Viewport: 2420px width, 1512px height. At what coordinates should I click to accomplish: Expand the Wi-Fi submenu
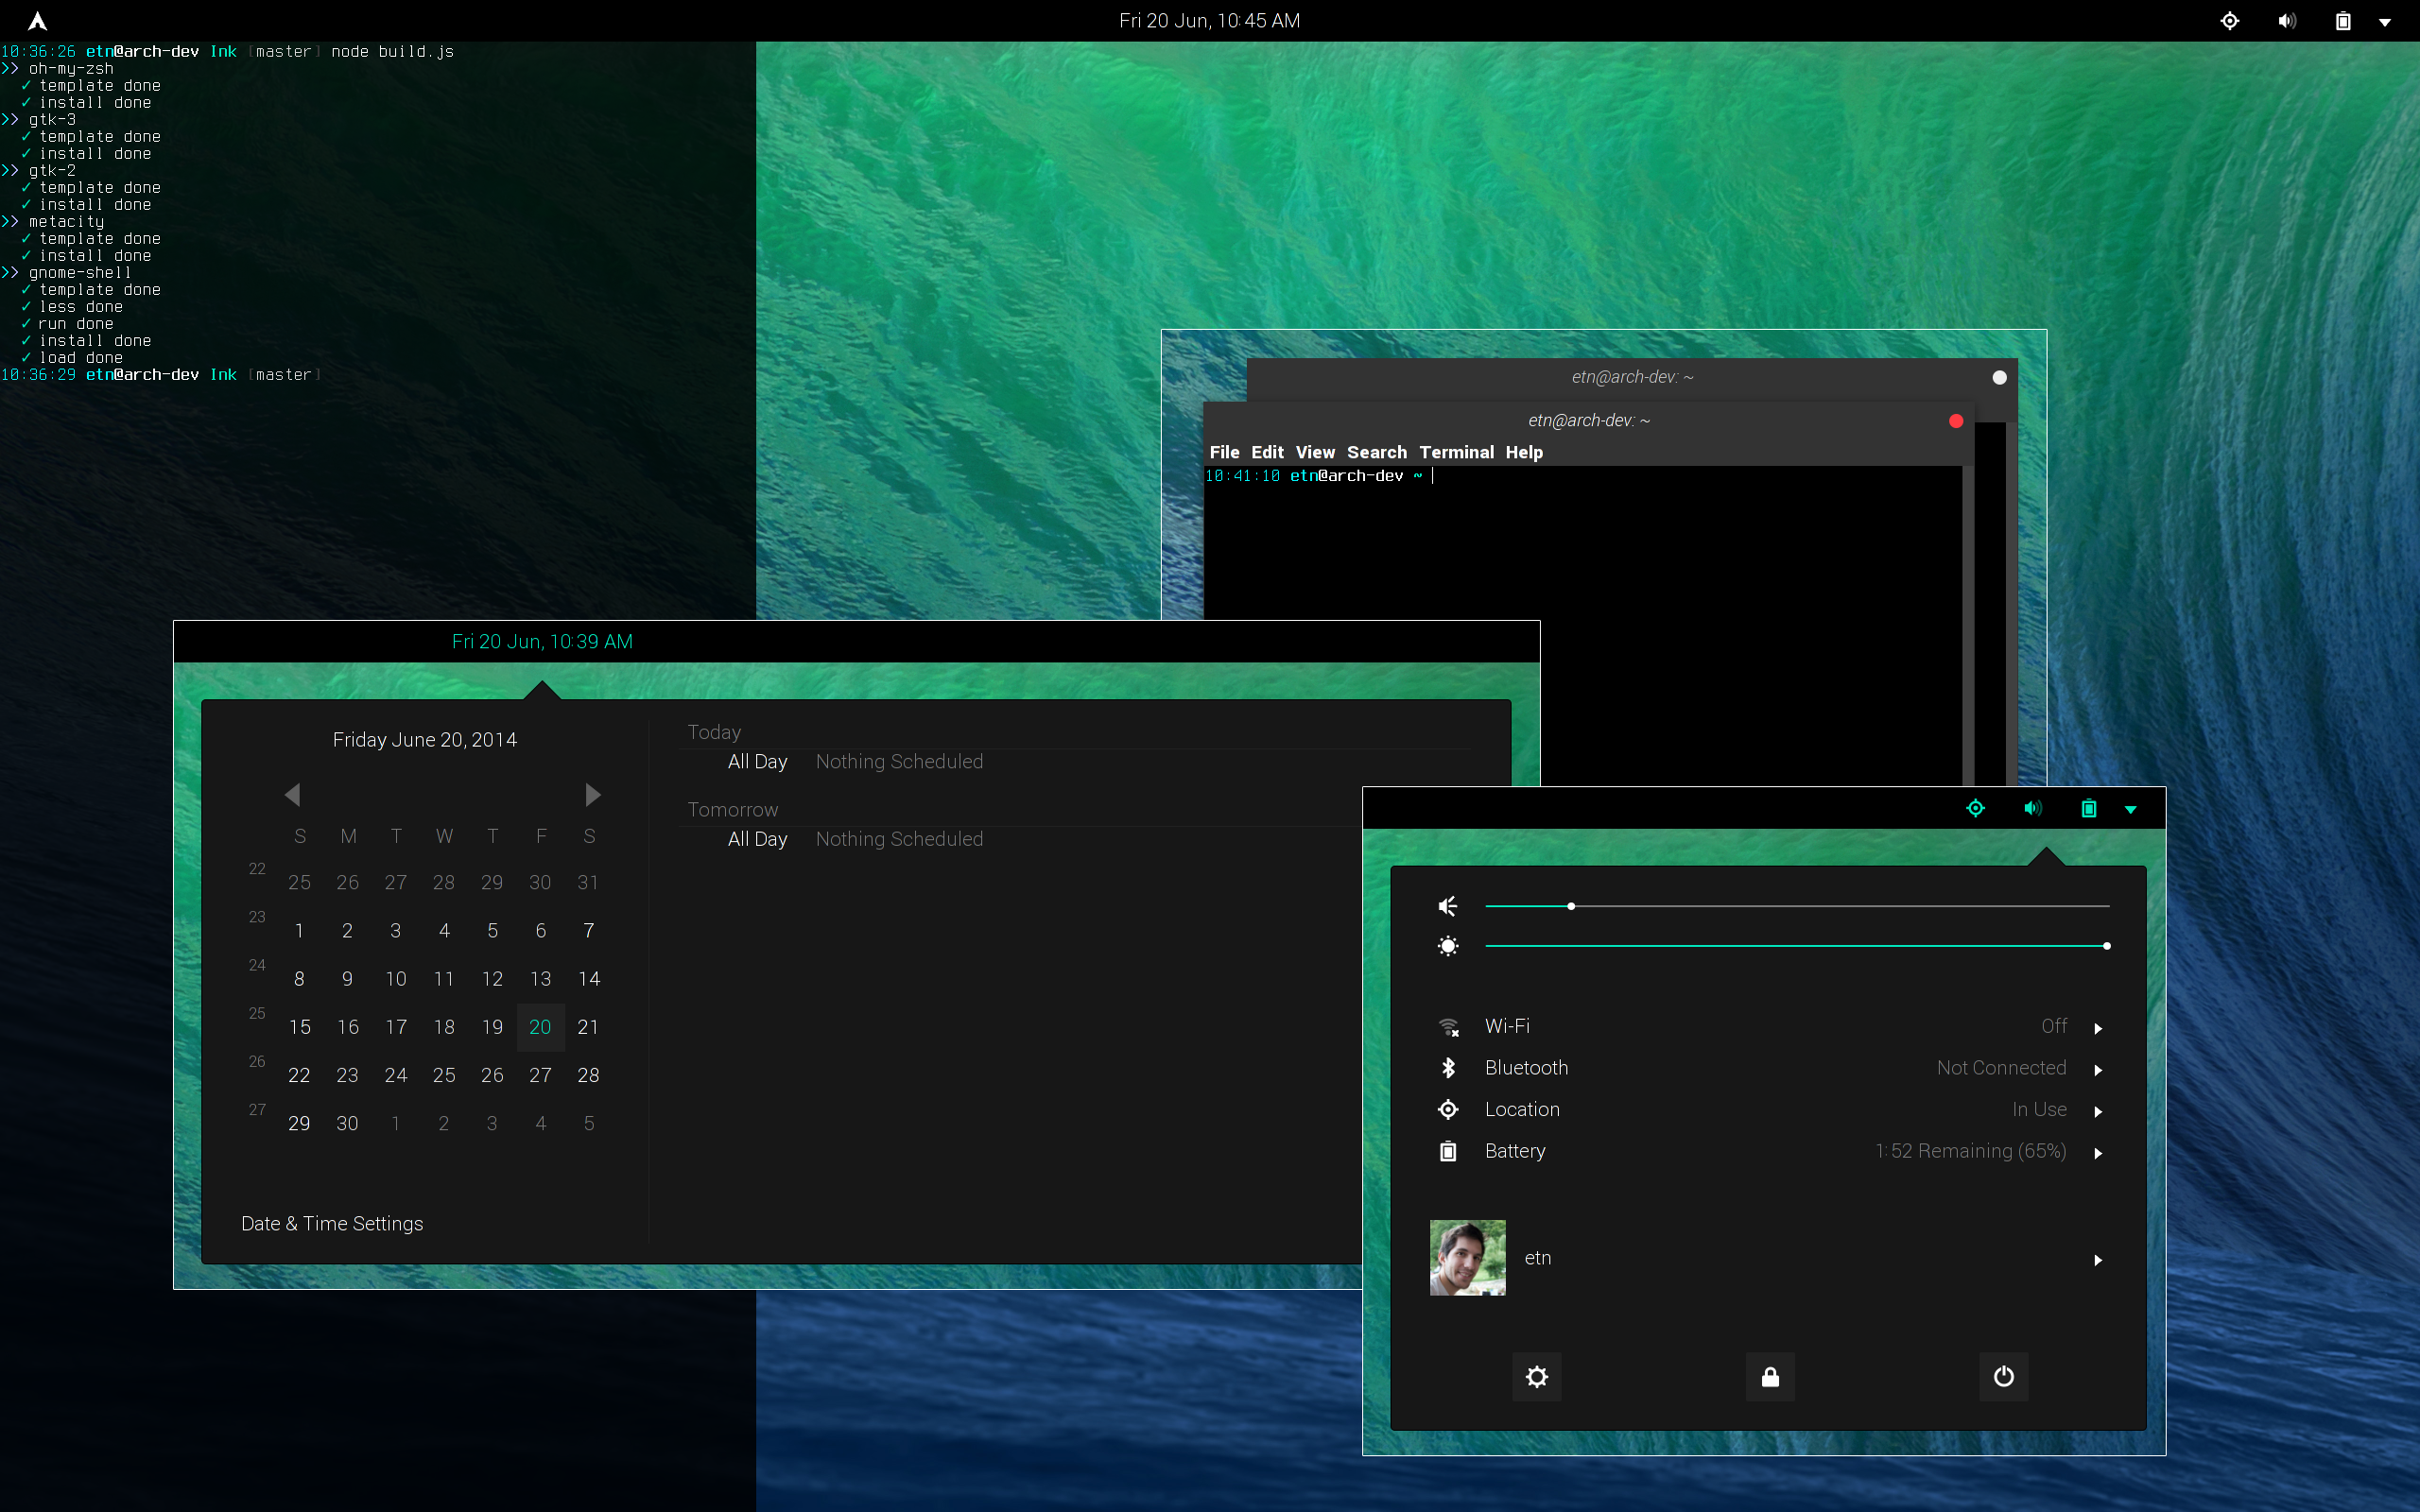click(x=2098, y=1028)
